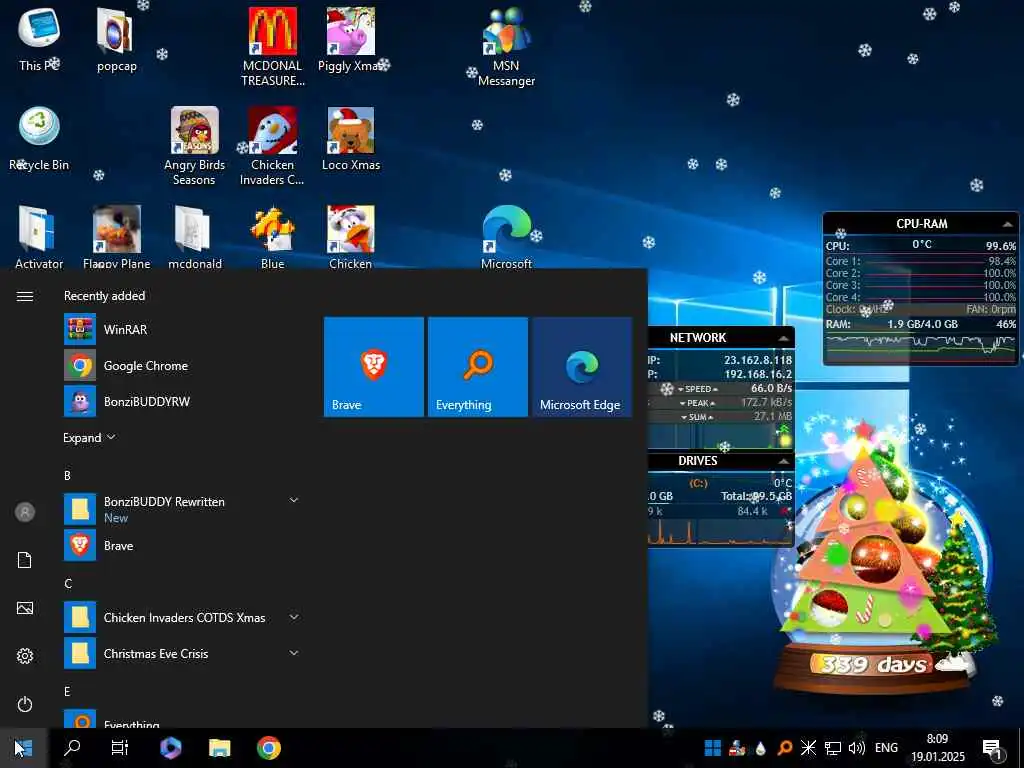Viewport: 1024px width, 768px height.
Task: Open the Activator desktop icon
Action: [x=39, y=236]
